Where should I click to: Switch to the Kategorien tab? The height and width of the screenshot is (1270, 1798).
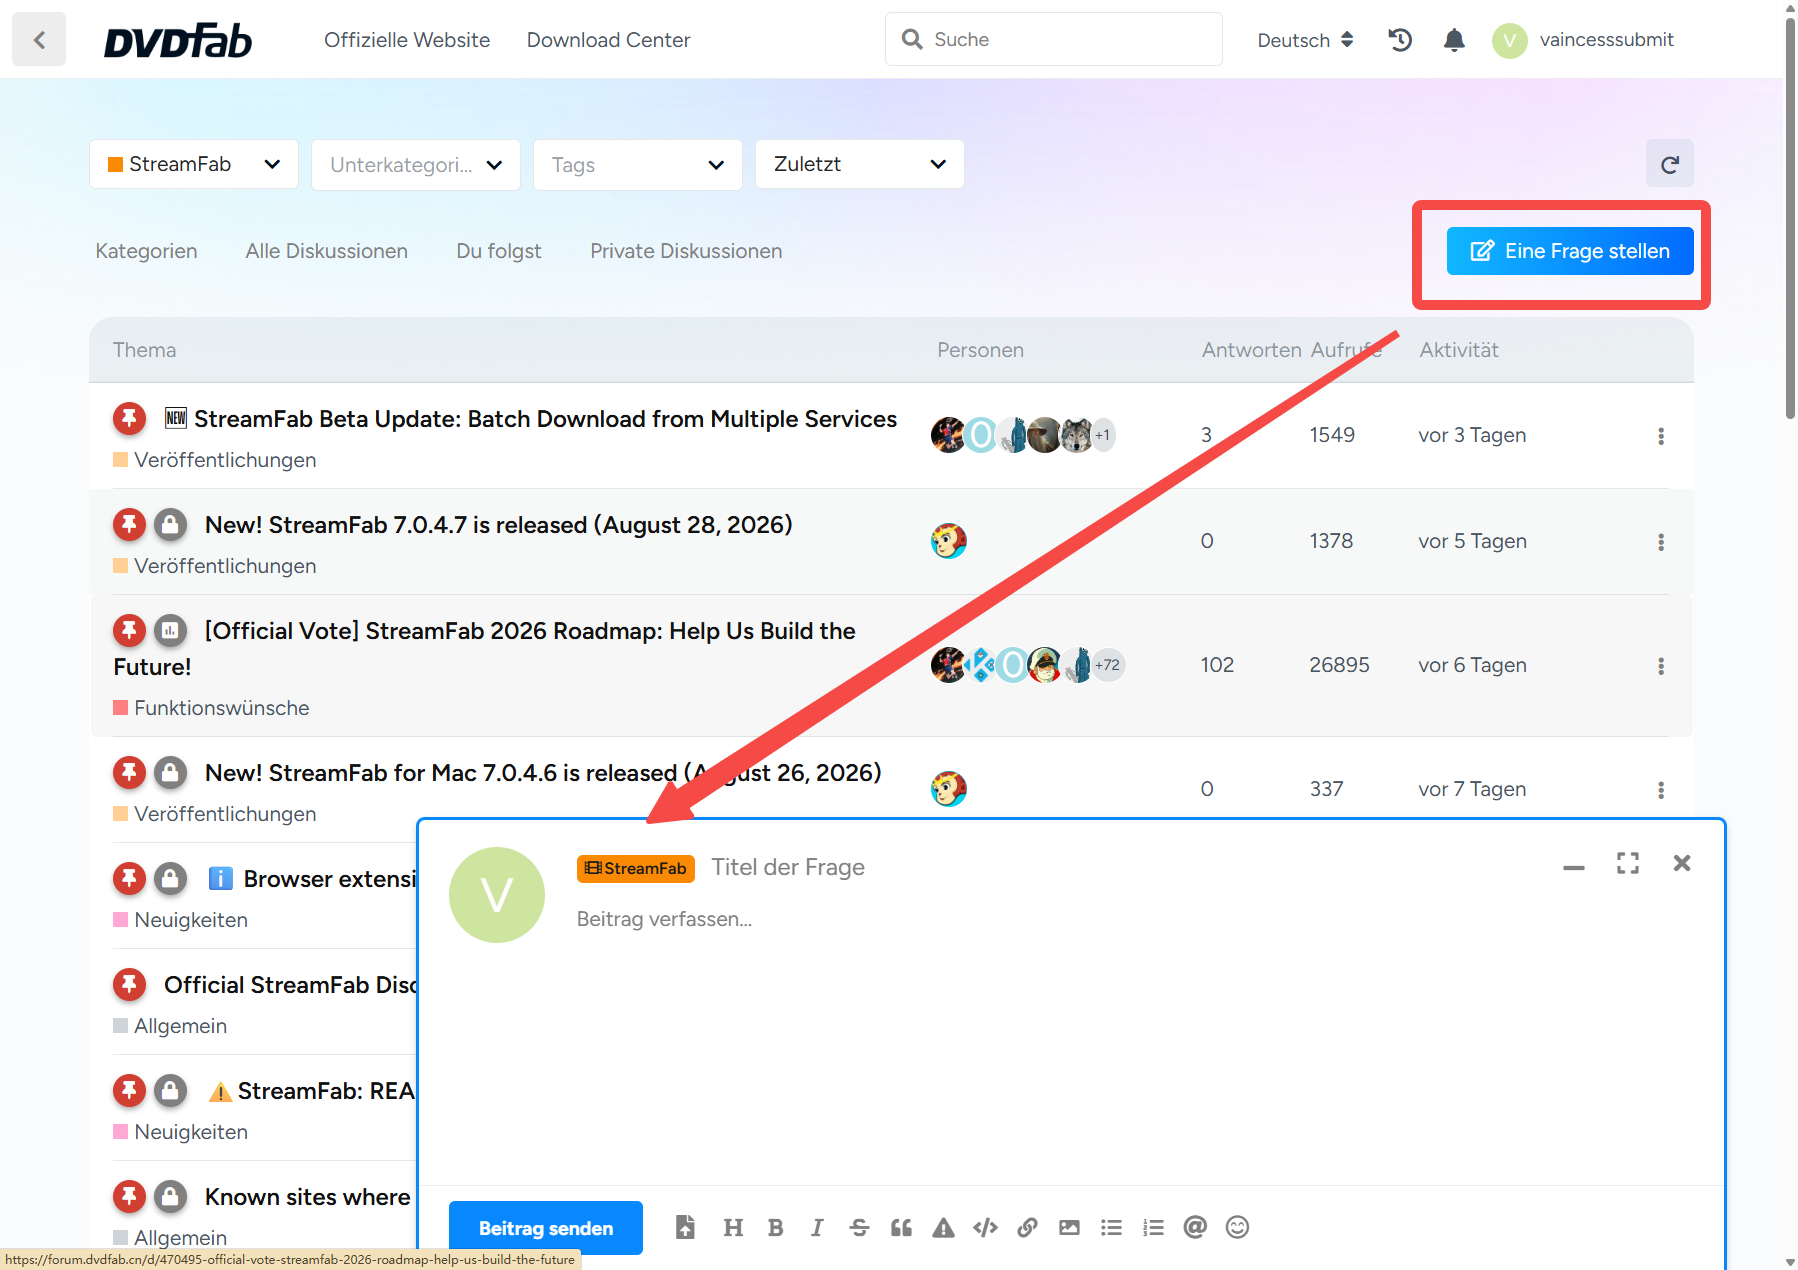click(146, 251)
